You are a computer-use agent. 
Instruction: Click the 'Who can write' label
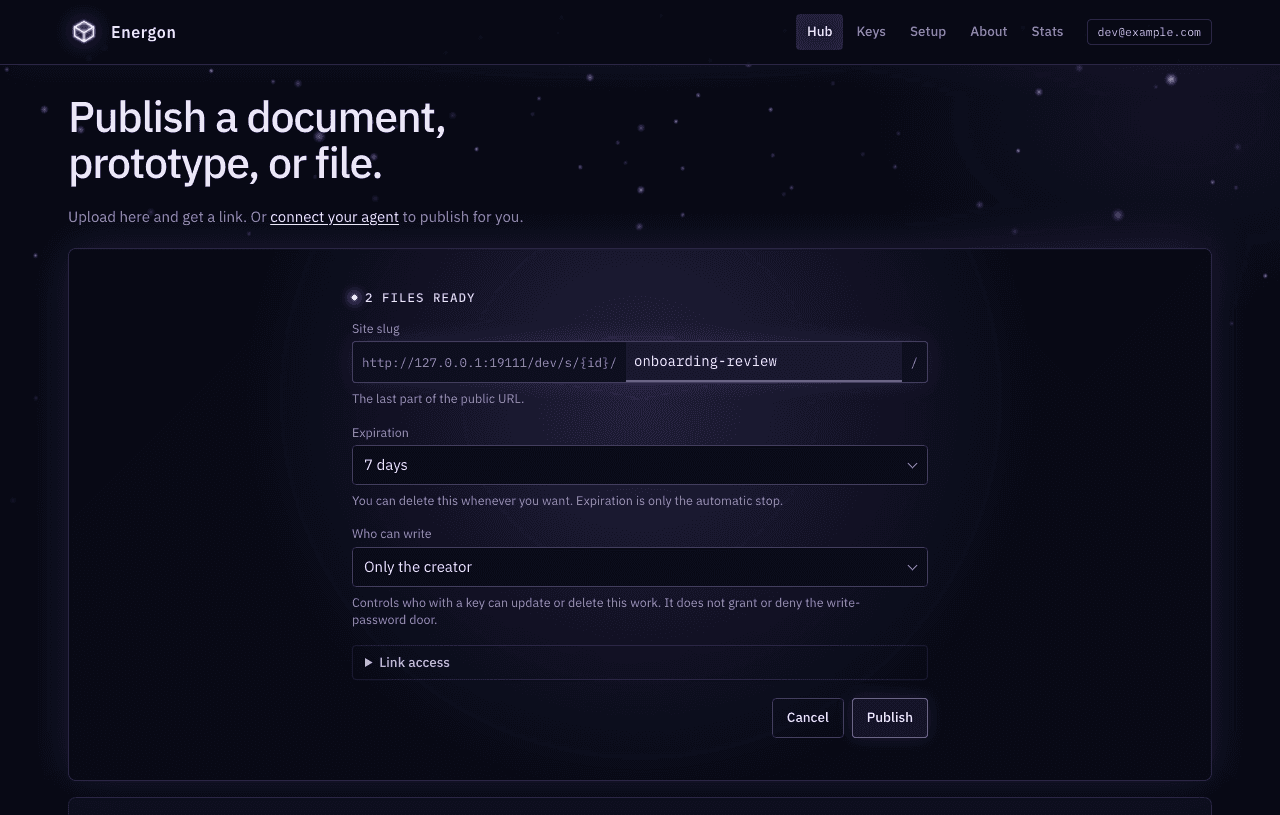392,534
